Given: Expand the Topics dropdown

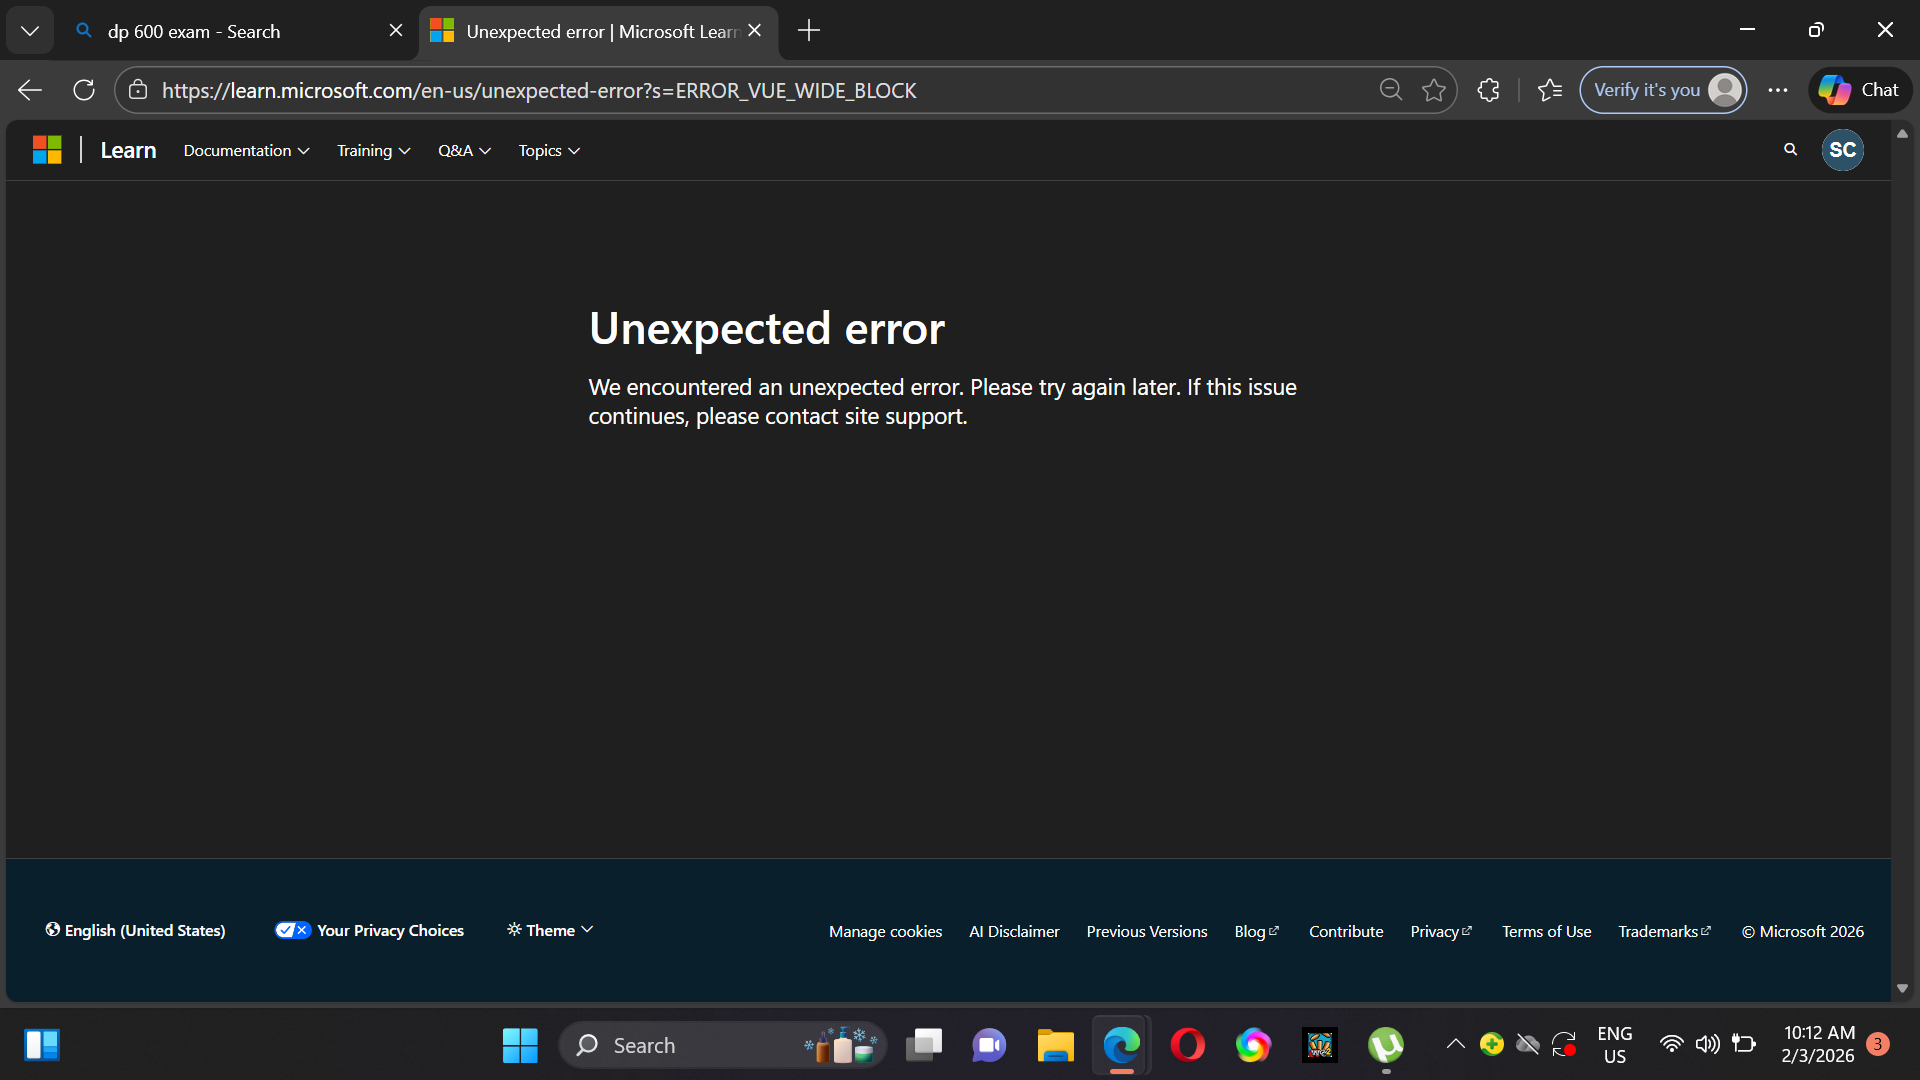Looking at the screenshot, I should tap(548, 150).
